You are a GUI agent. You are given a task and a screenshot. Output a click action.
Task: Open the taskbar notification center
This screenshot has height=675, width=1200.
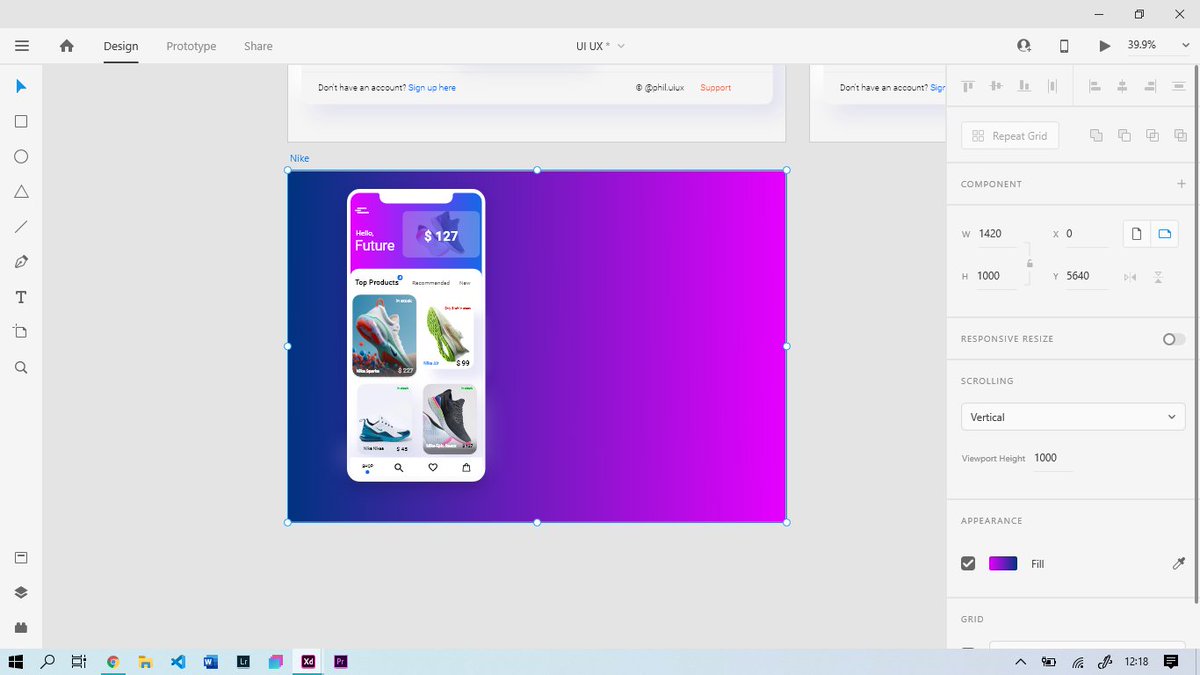click(1171, 662)
